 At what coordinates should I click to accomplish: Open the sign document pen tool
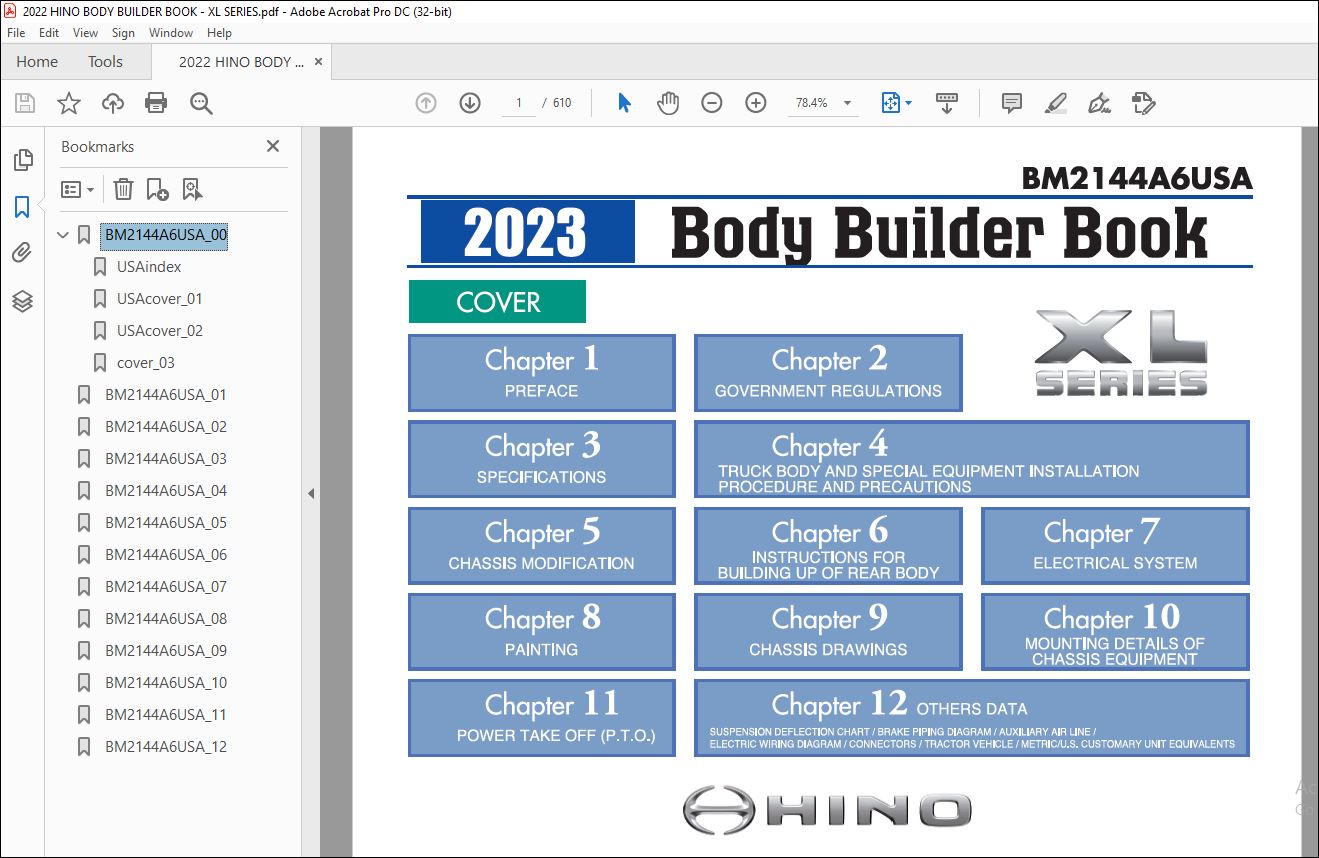(x=1099, y=102)
